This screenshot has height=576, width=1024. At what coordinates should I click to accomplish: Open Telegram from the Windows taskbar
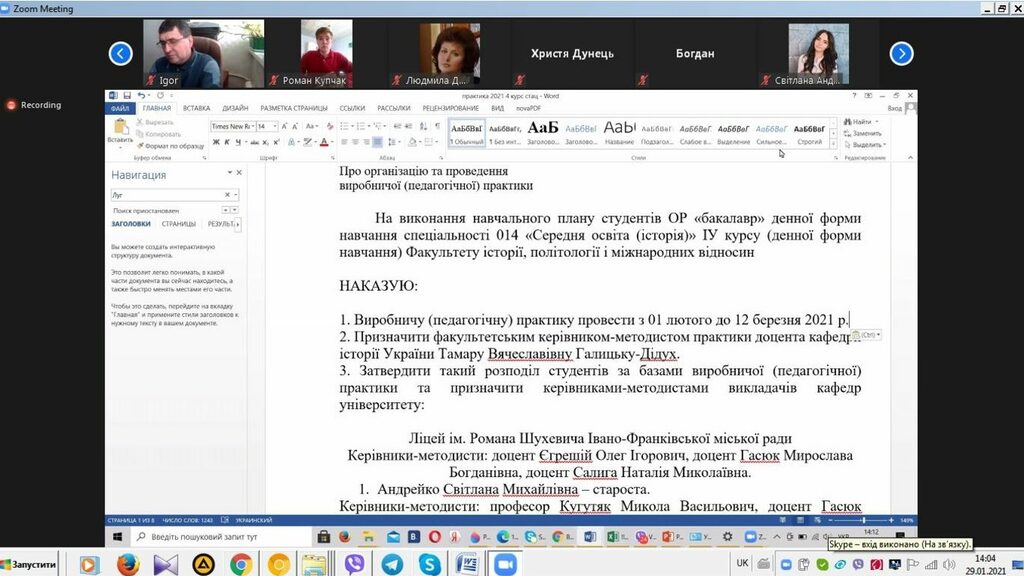pyautogui.click(x=392, y=565)
